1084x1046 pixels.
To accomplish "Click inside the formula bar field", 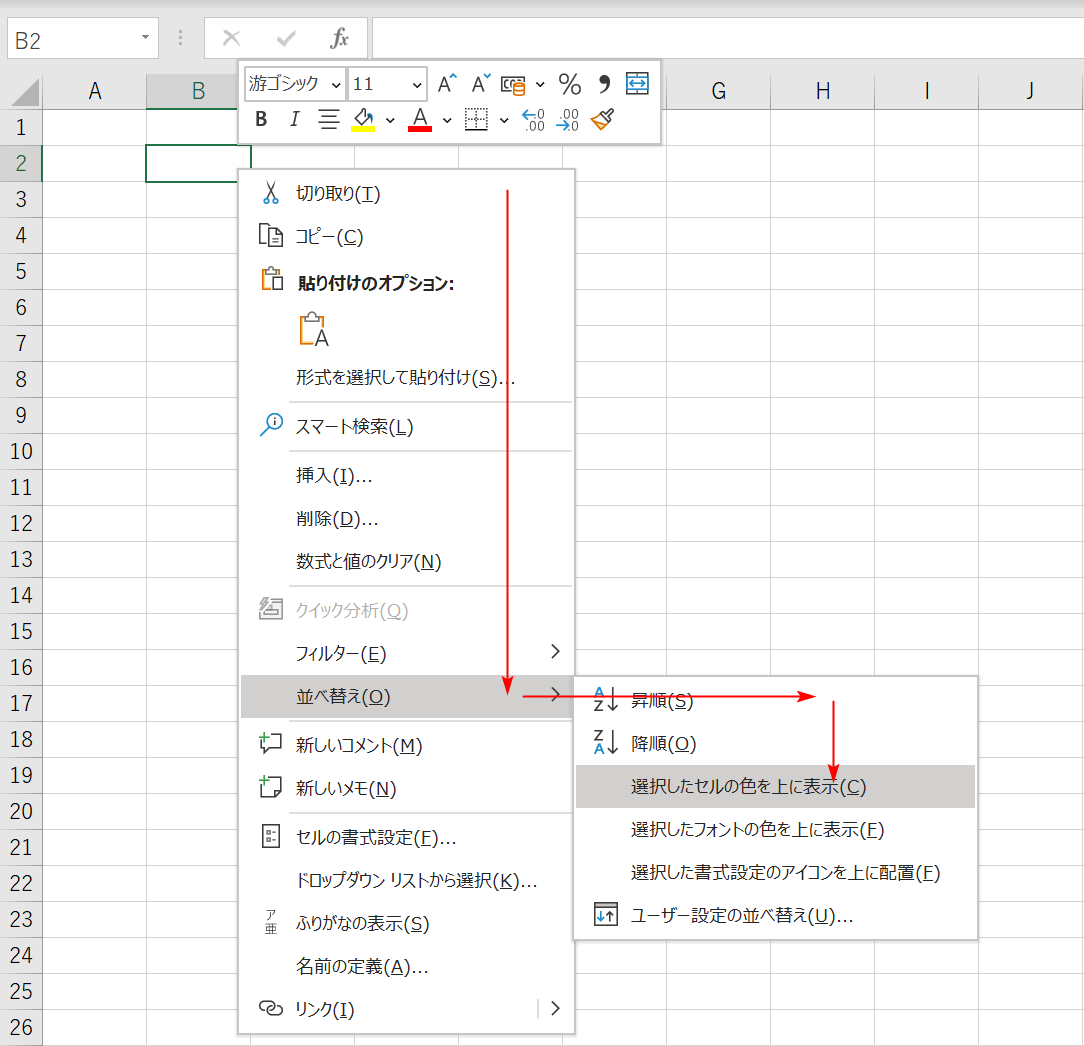I will (726, 38).
